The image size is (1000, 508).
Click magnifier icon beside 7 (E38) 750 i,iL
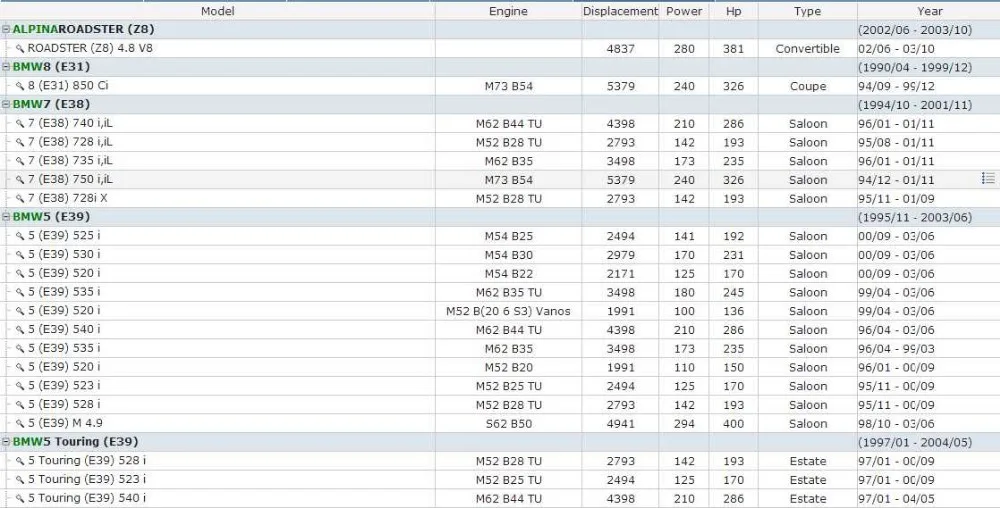pos(20,180)
